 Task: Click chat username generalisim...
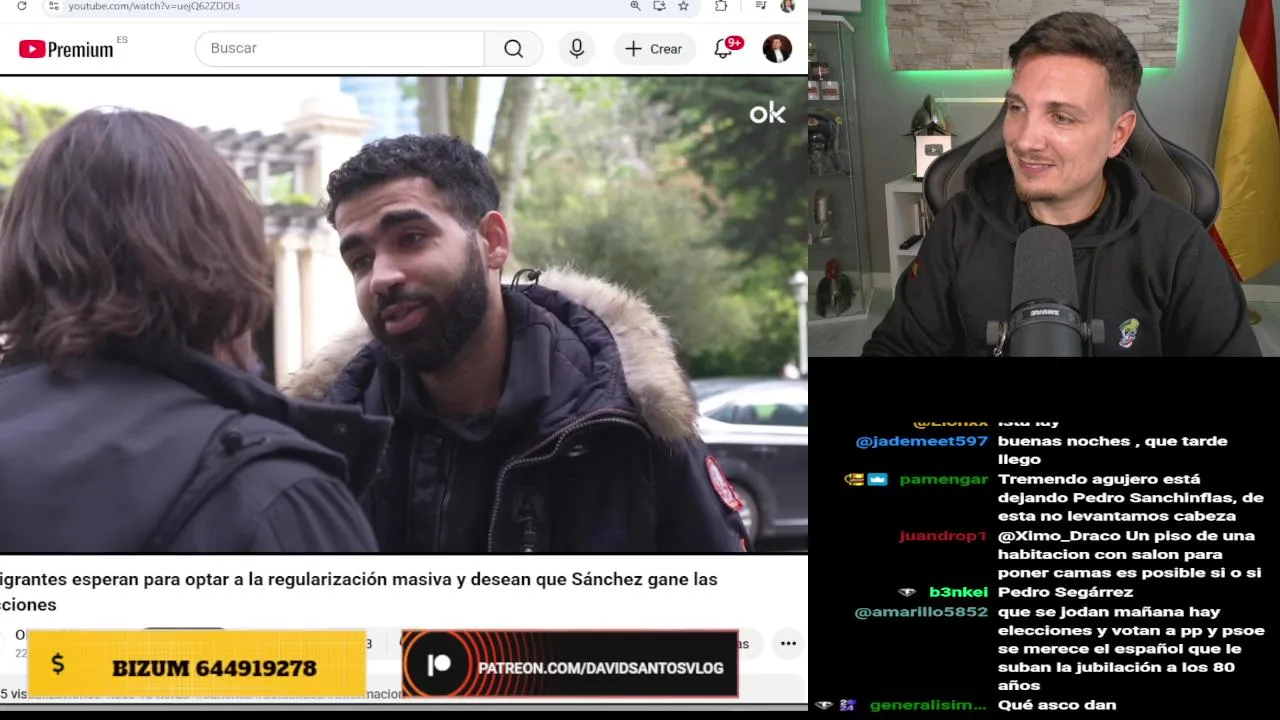click(929, 705)
